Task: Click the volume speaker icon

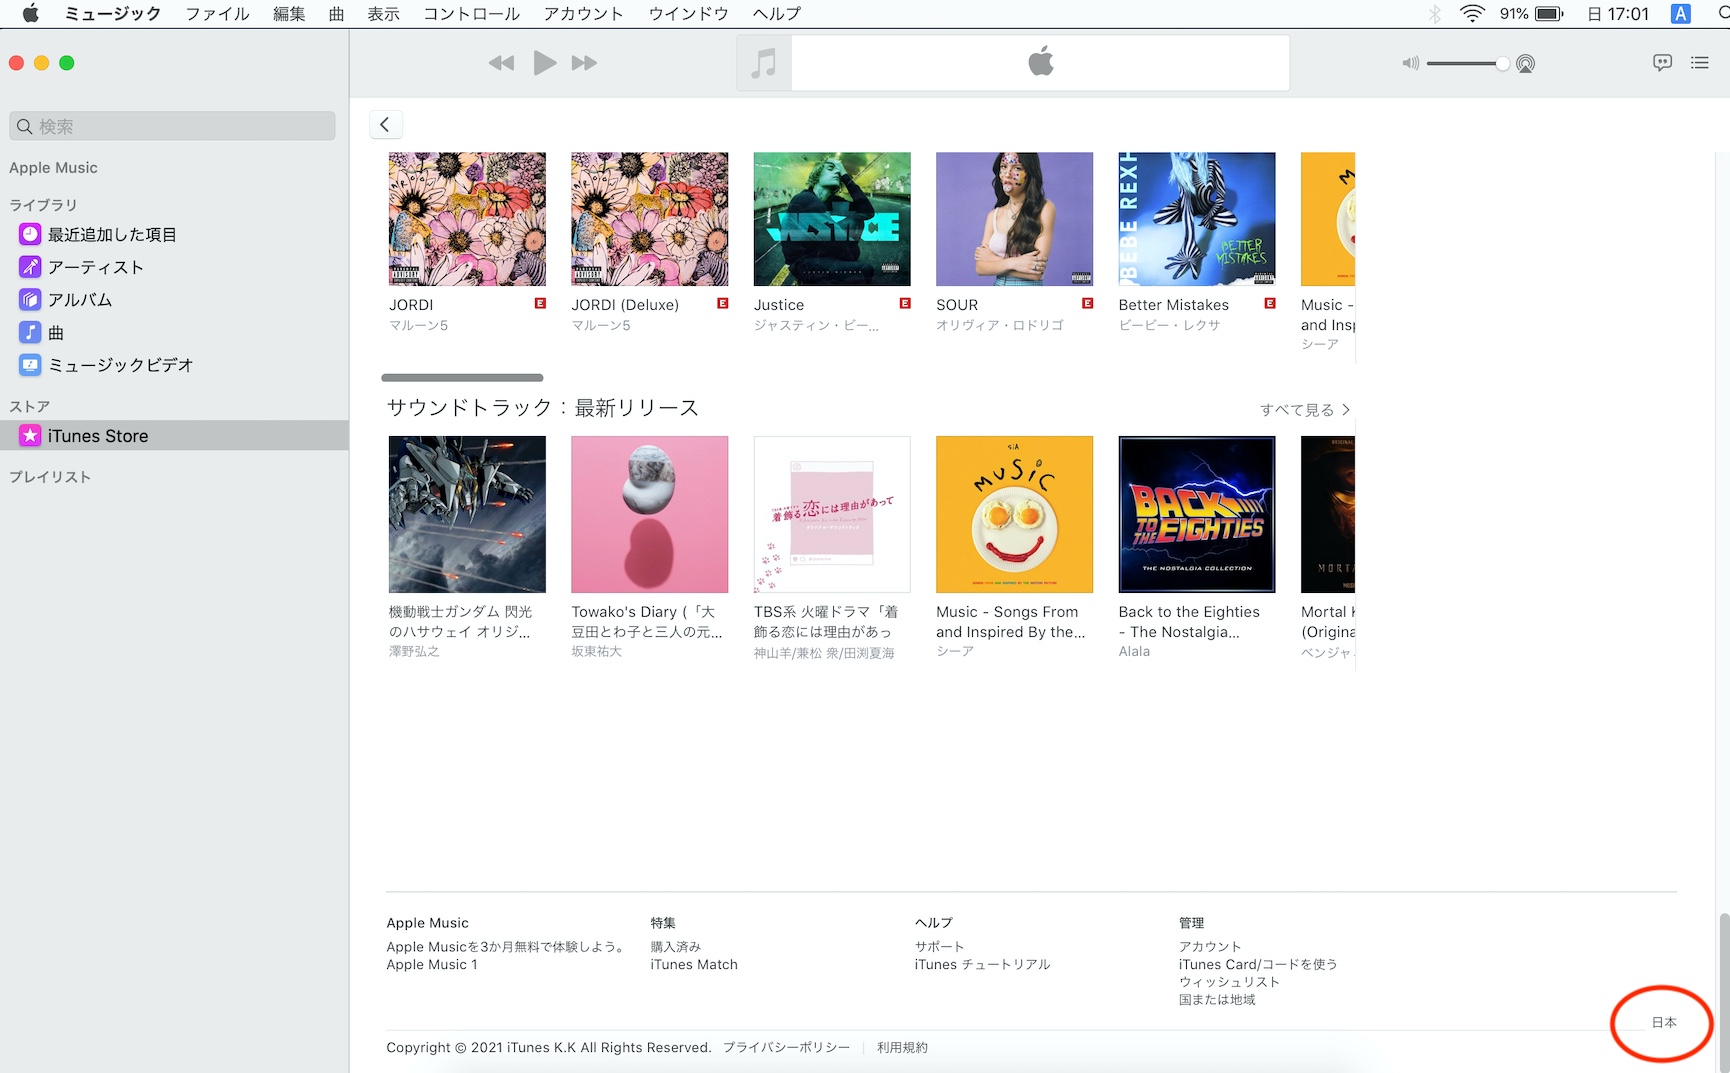Action: (x=1410, y=63)
